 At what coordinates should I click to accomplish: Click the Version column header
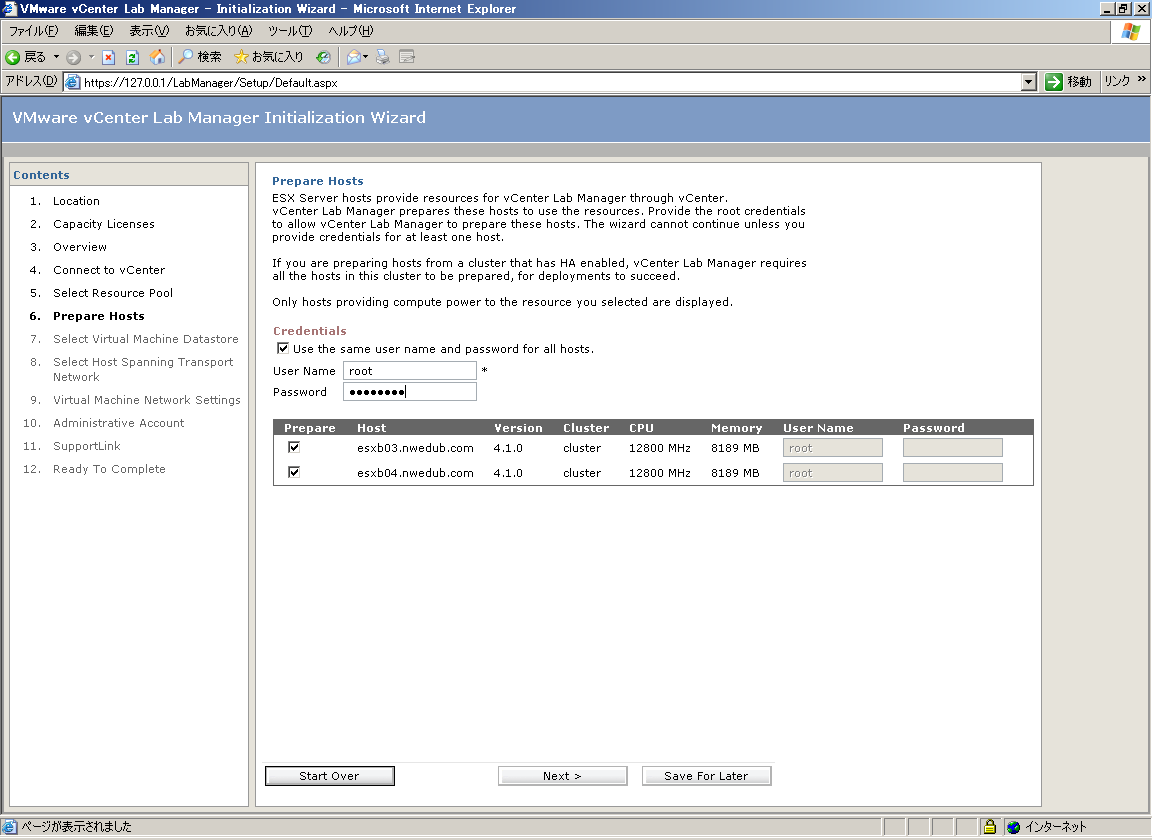518,428
